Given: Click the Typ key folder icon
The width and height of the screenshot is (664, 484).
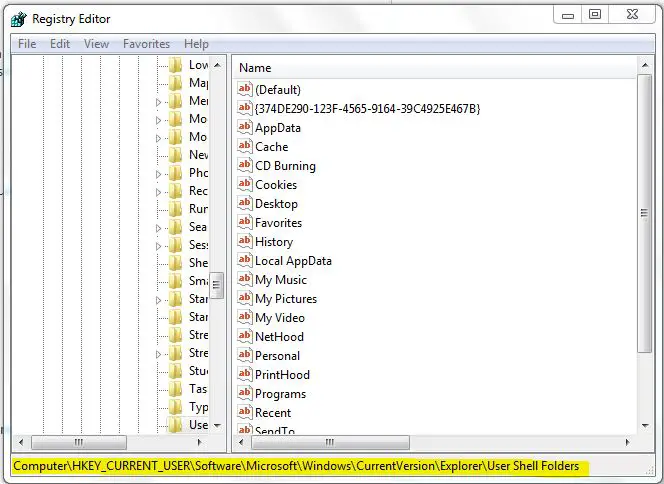Looking at the screenshot, I should [175, 407].
